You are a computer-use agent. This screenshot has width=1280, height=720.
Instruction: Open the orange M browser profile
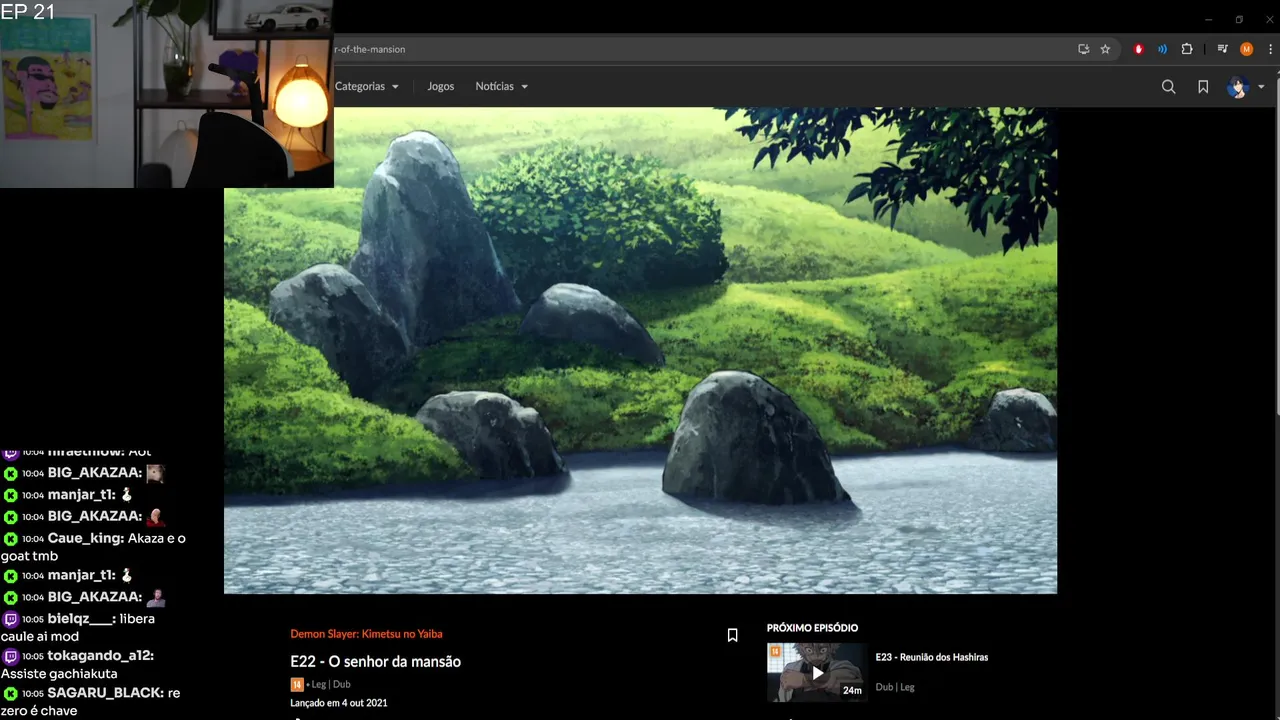[x=1246, y=49]
